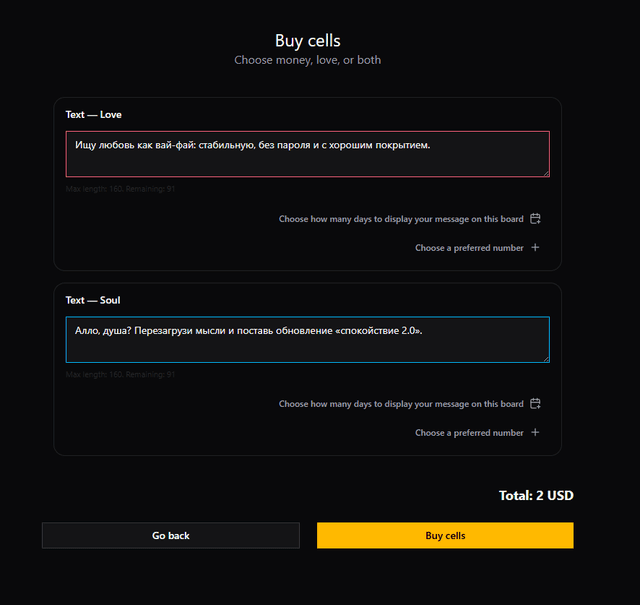Screen dimensions: 640x605
Task: Expand 'Choose a preferred number' text under Love
Action: click(x=469, y=248)
